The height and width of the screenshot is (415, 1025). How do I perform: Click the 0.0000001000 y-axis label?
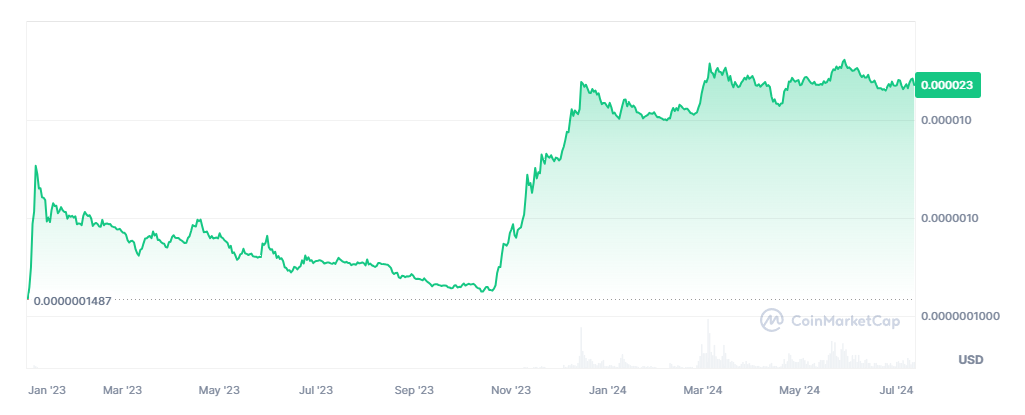tap(961, 316)
